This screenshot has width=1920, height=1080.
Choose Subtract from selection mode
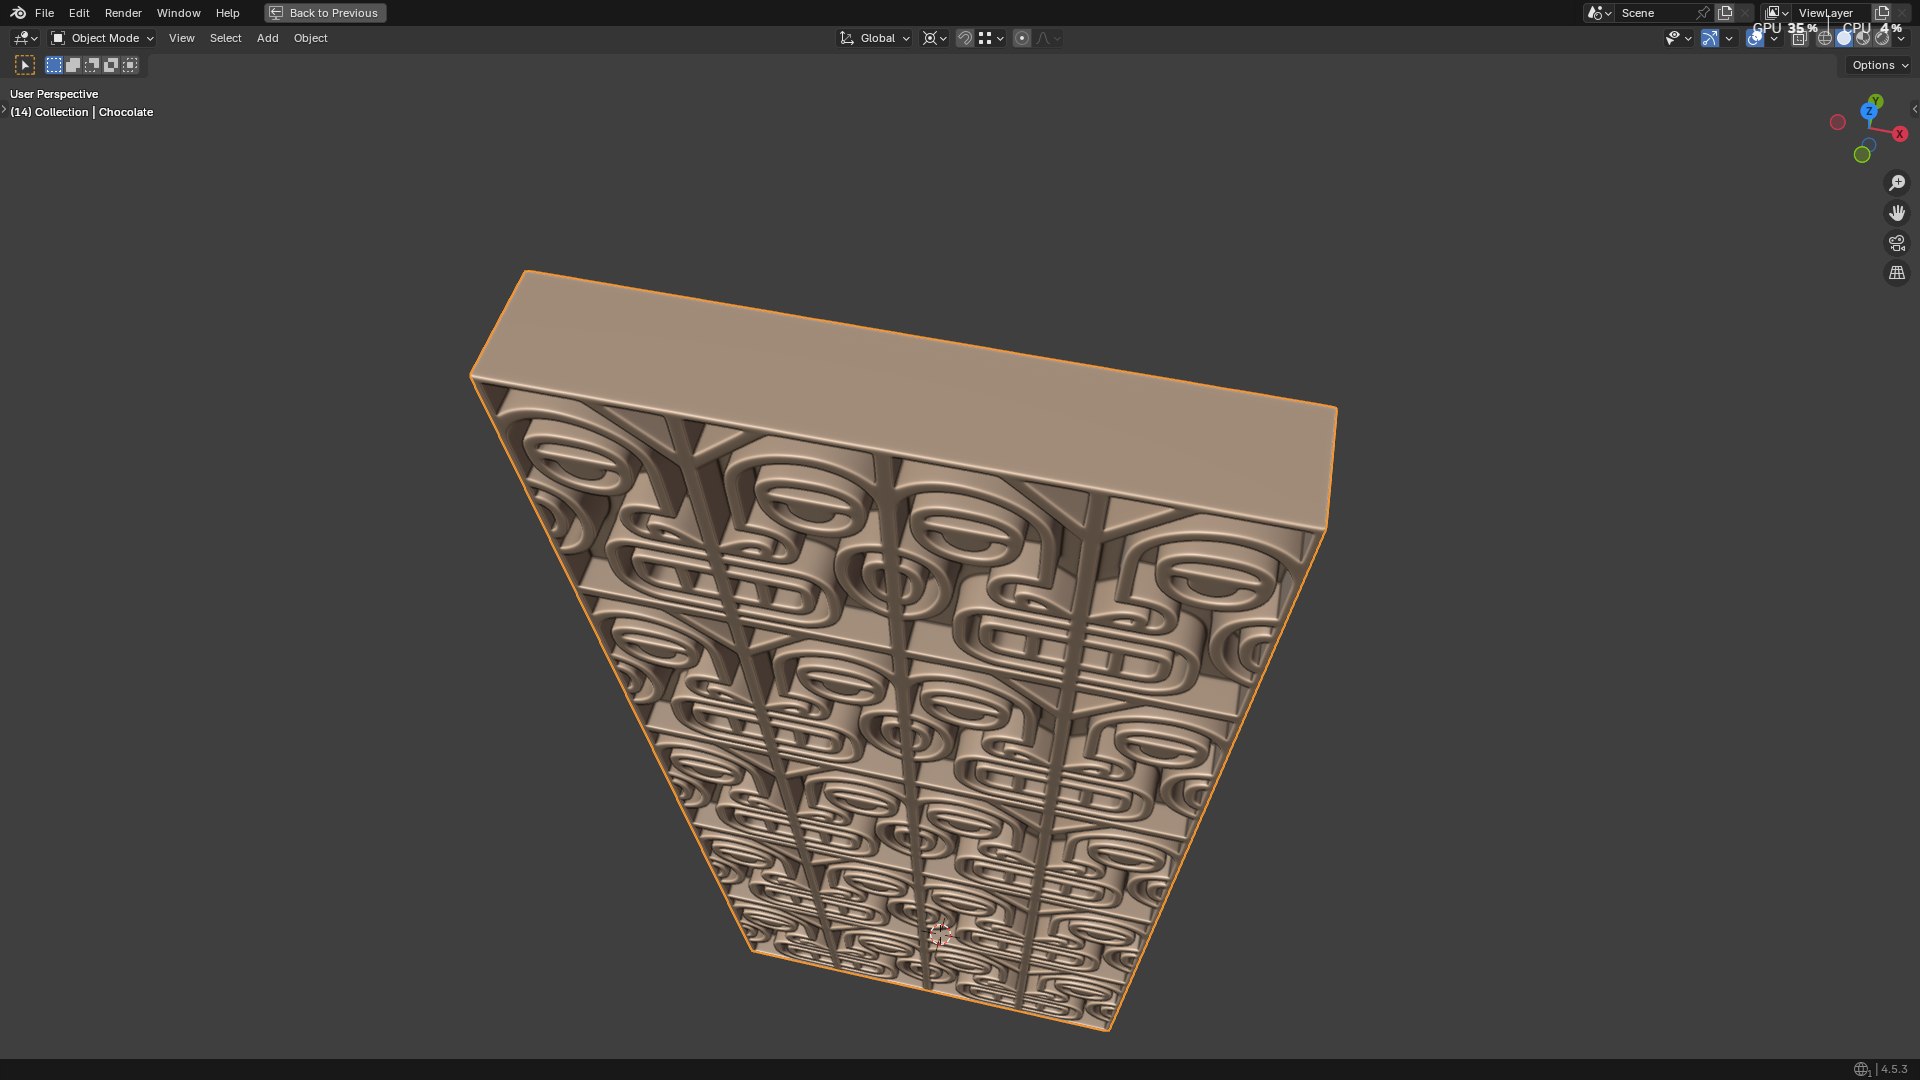[x=92, y=65]
